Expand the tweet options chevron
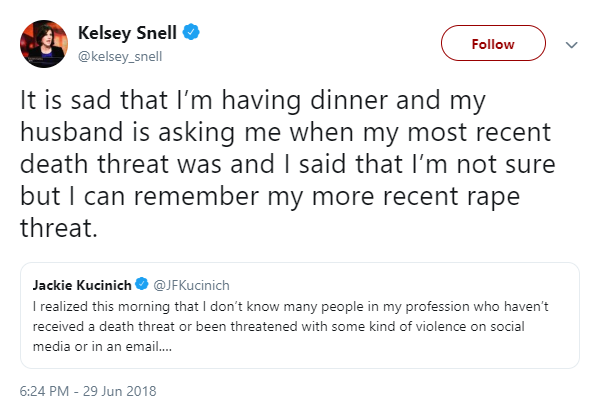The height and width of the screenshot is (412, 608). (x=572, y=44)
